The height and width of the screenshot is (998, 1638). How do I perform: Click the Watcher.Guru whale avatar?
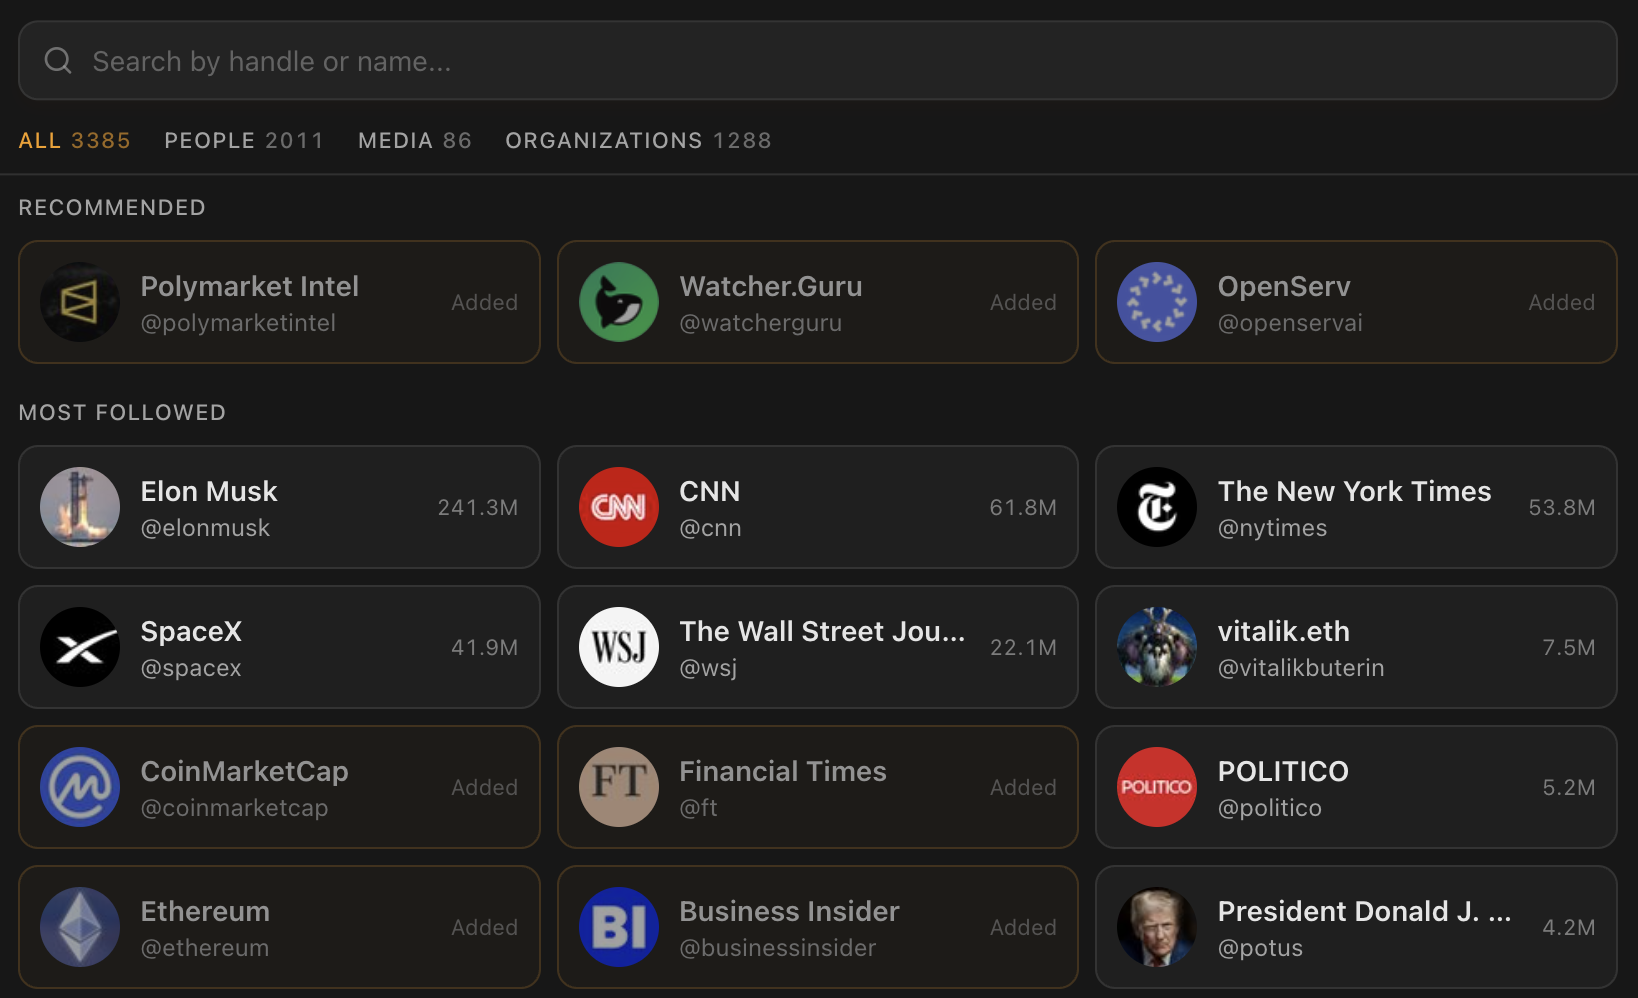click(x=619, y=302)
